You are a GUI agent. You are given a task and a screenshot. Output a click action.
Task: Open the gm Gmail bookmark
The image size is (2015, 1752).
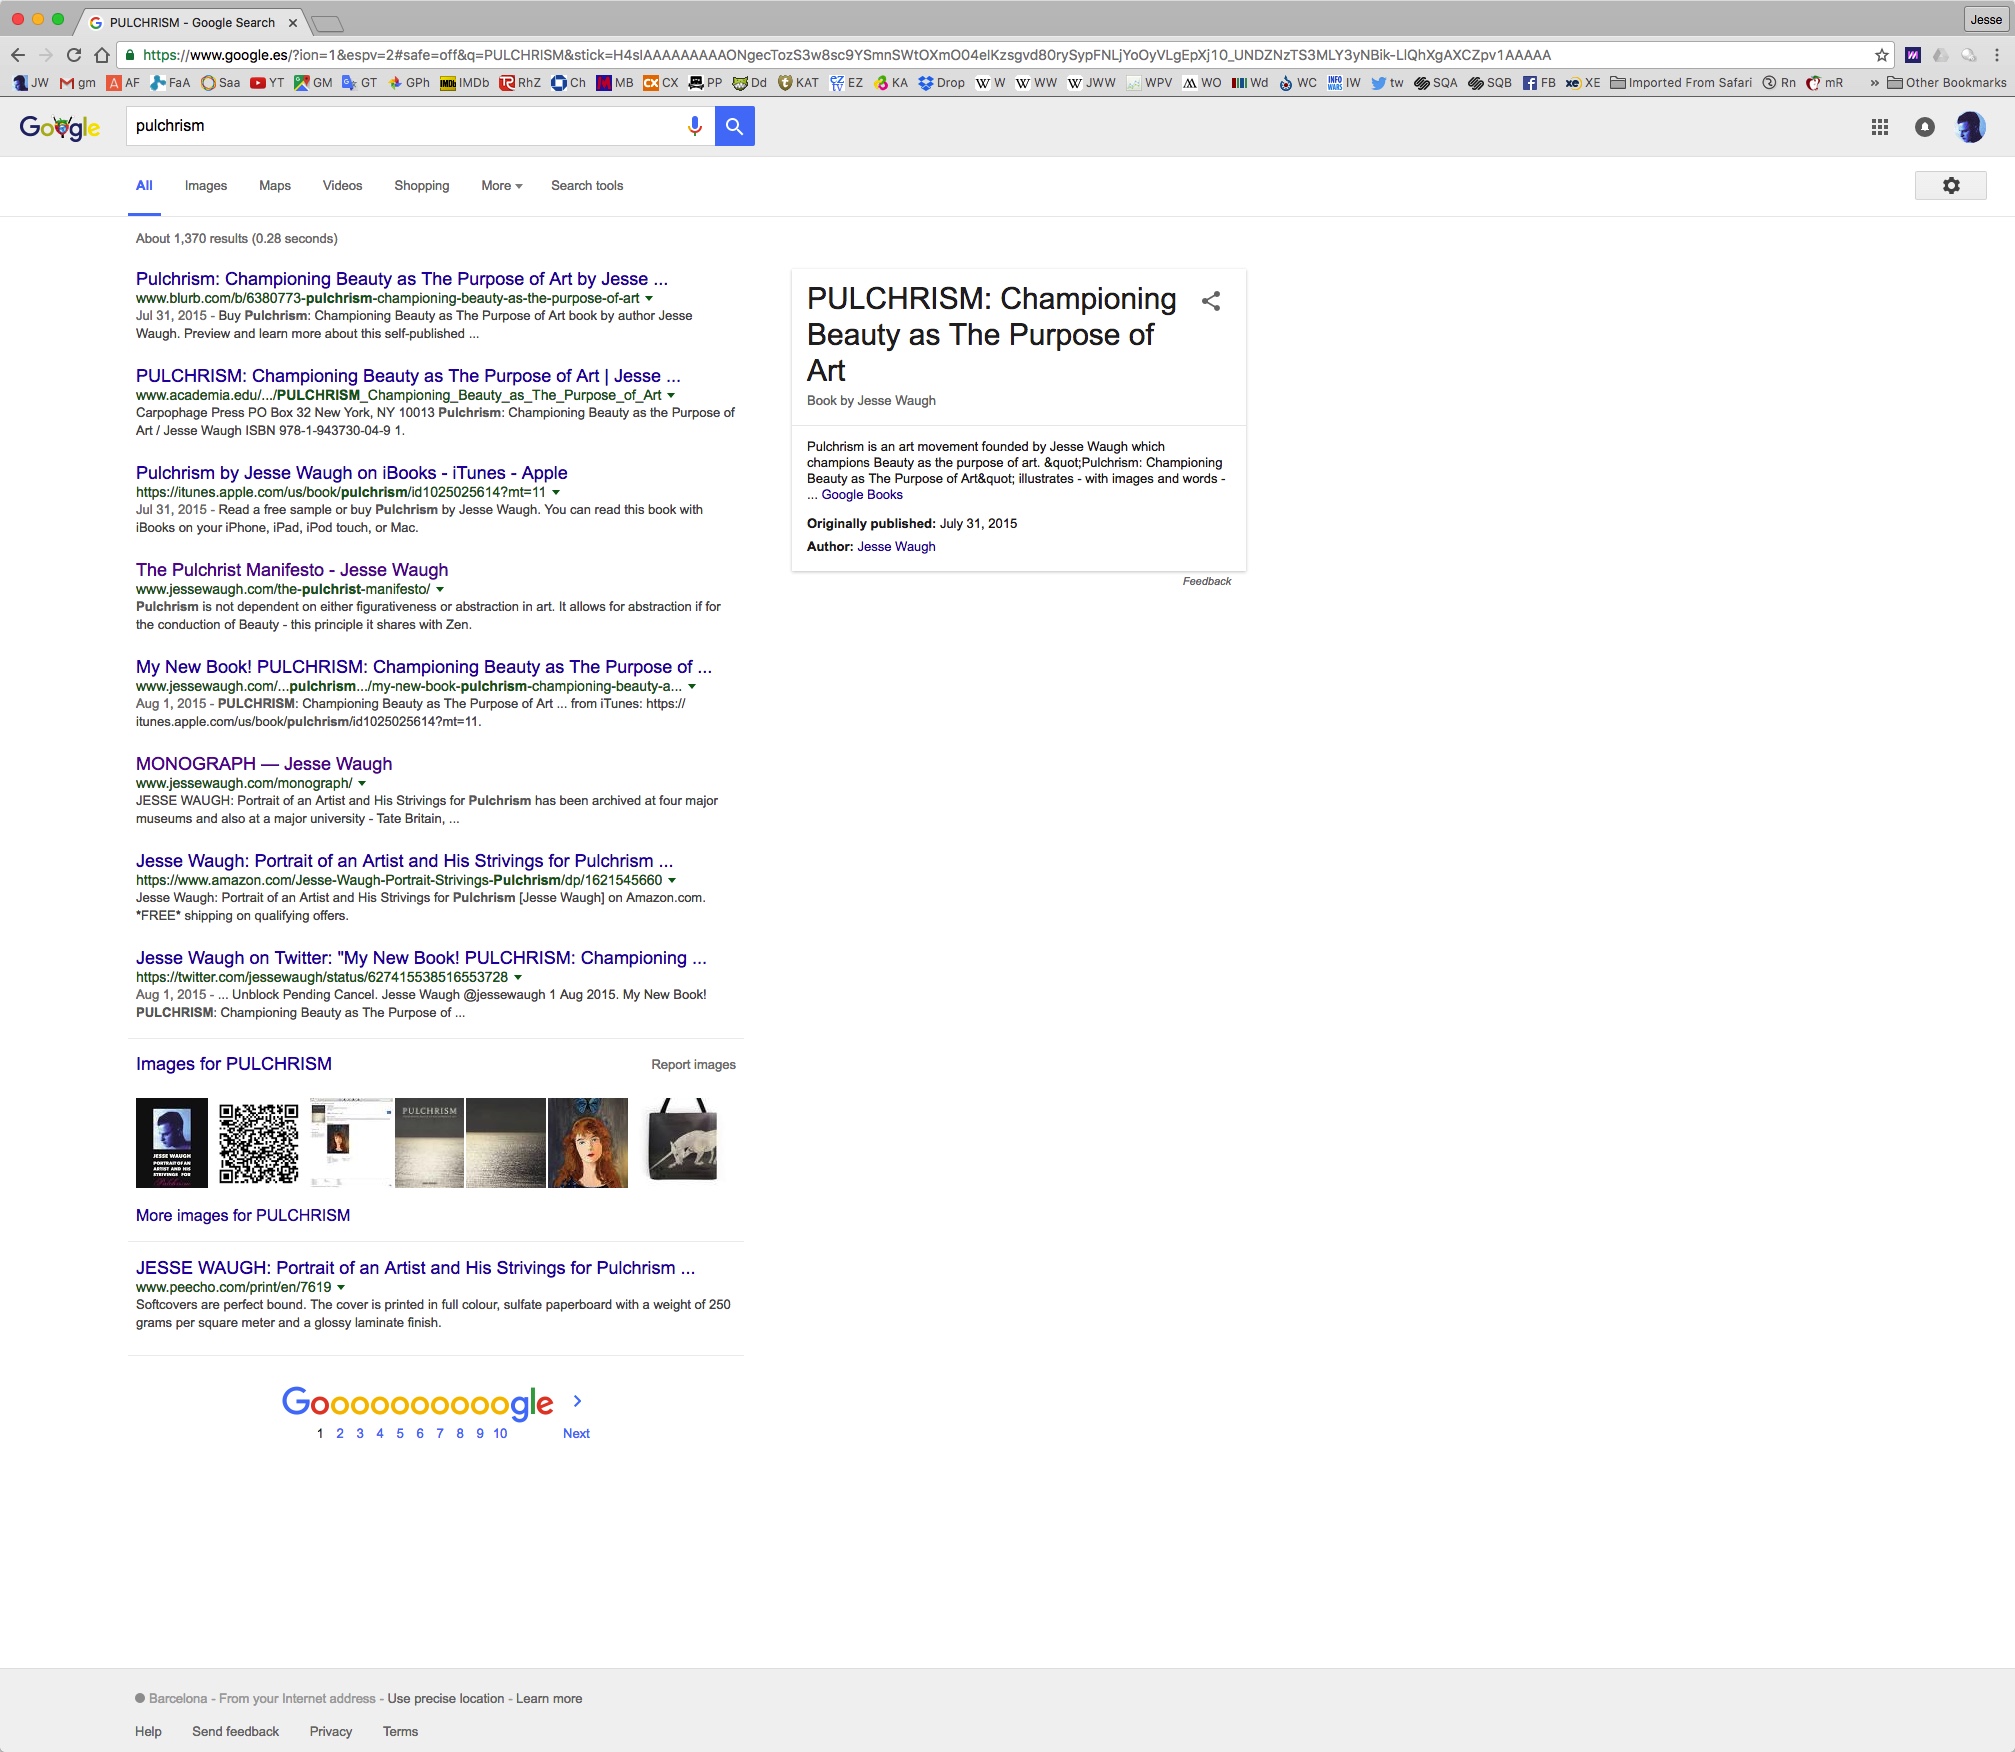click(78, 83)
